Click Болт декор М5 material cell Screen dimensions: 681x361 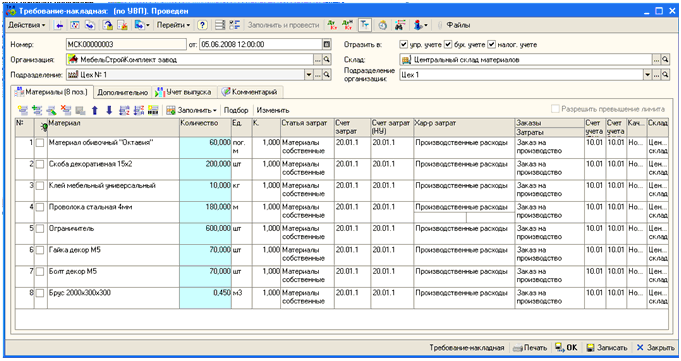(113, 276)
